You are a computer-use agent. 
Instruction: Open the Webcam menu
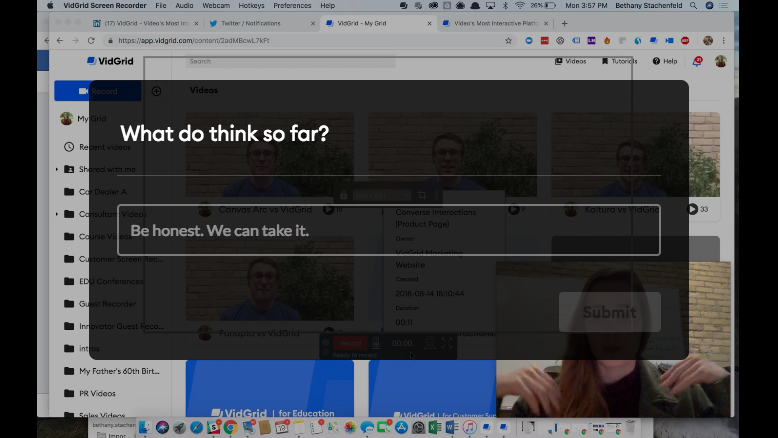click(216, 5)
